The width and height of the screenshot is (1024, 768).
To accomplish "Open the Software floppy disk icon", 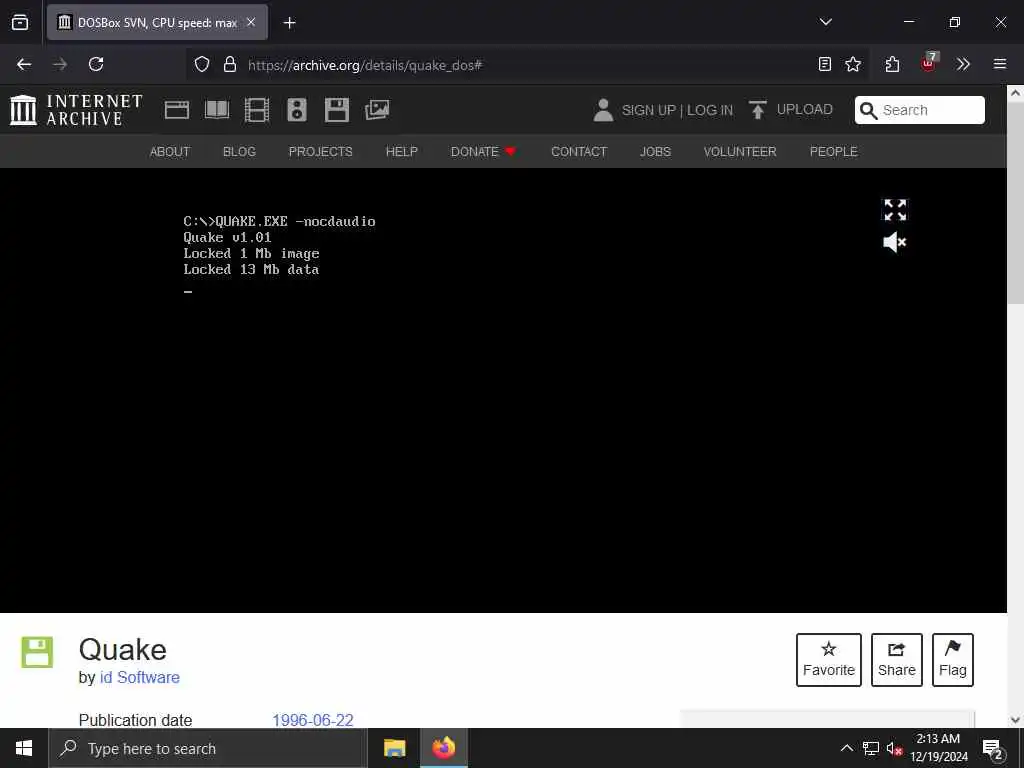I will pyautogui.click(x=337, y=110).
